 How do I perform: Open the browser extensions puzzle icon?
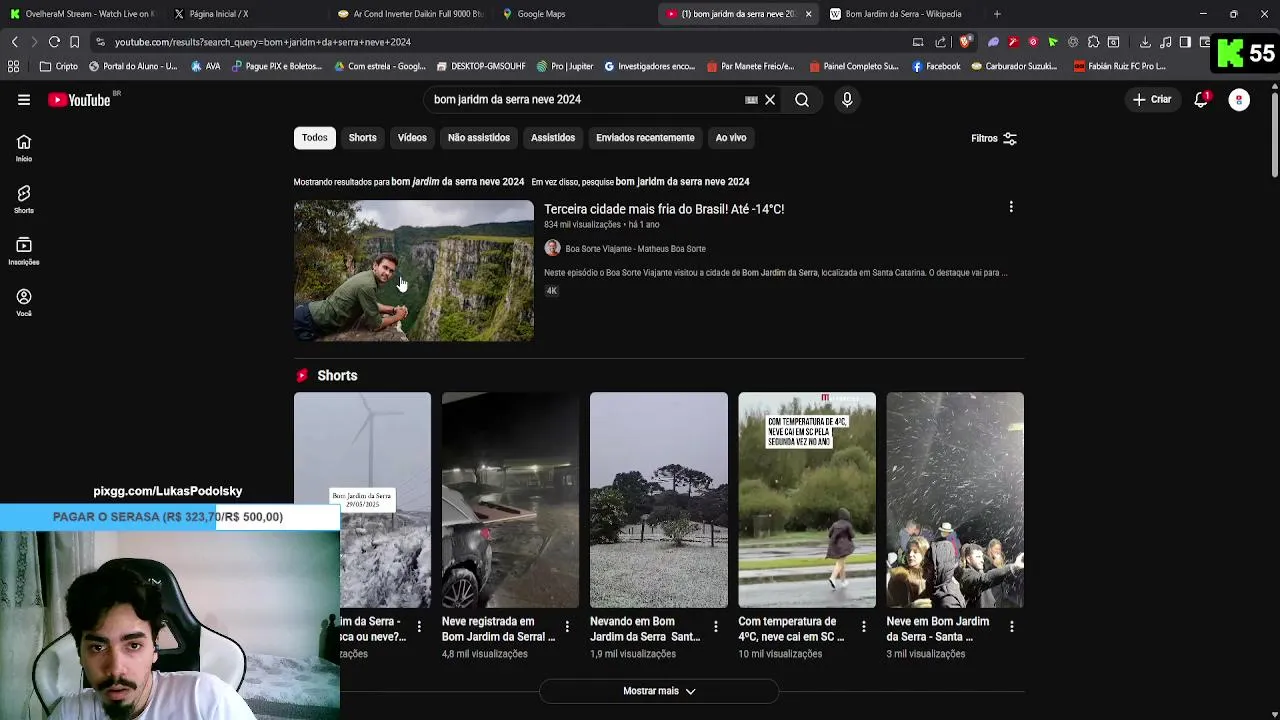pyautogui.click(x=1093, y=42)
